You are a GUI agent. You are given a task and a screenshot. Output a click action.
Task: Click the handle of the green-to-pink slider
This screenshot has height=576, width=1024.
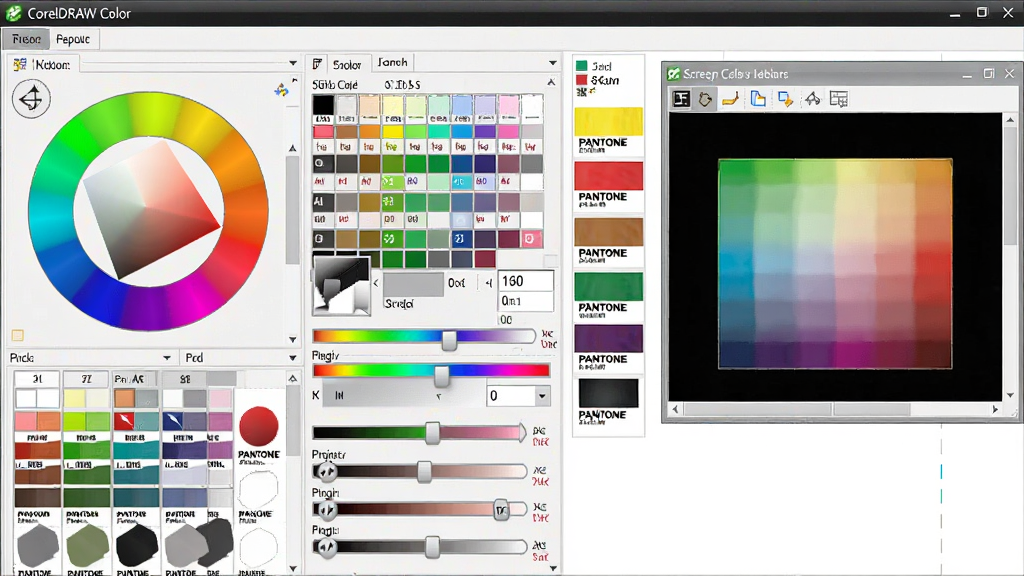coord(432,434)
